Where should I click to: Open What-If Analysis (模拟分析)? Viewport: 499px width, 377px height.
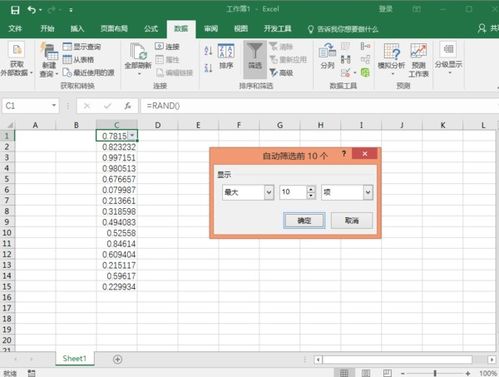tap(391, 59)
